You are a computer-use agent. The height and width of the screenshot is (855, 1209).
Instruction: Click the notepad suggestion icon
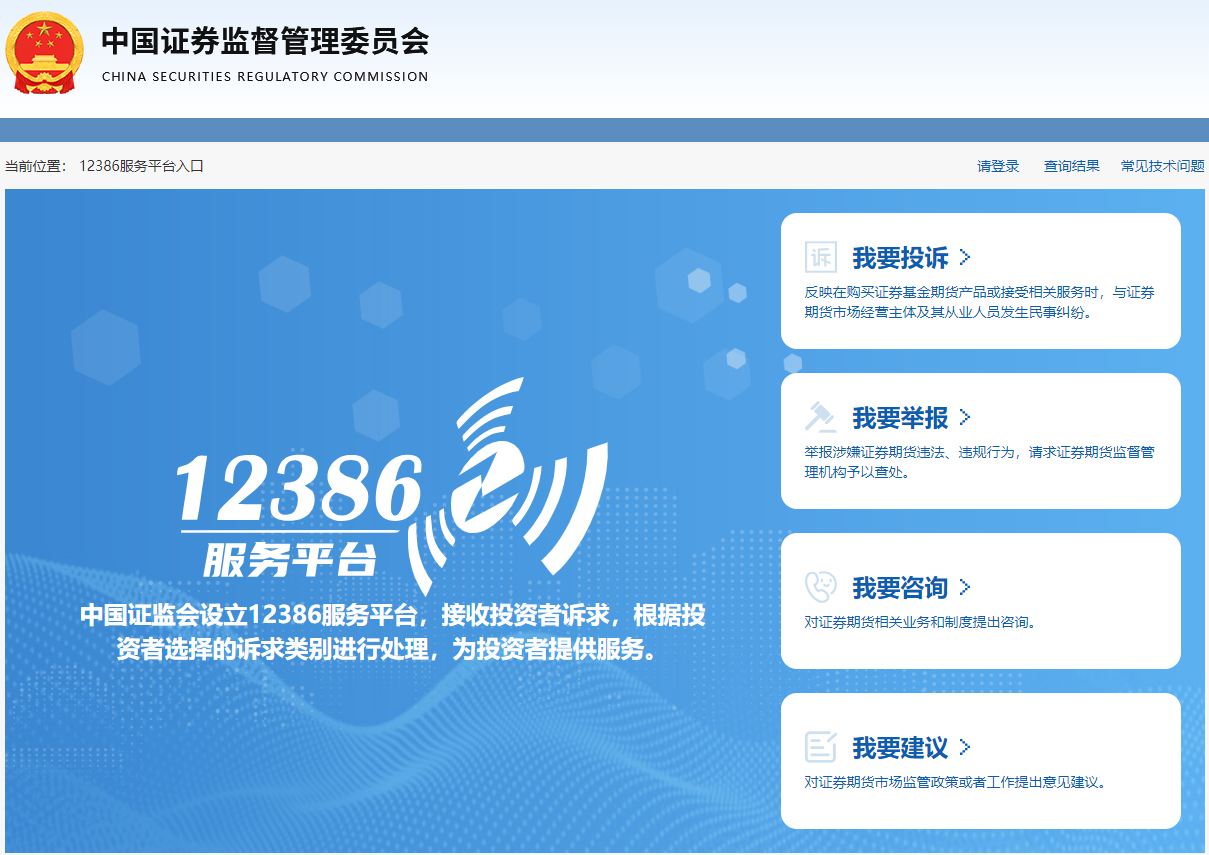[x=820, y=747]
